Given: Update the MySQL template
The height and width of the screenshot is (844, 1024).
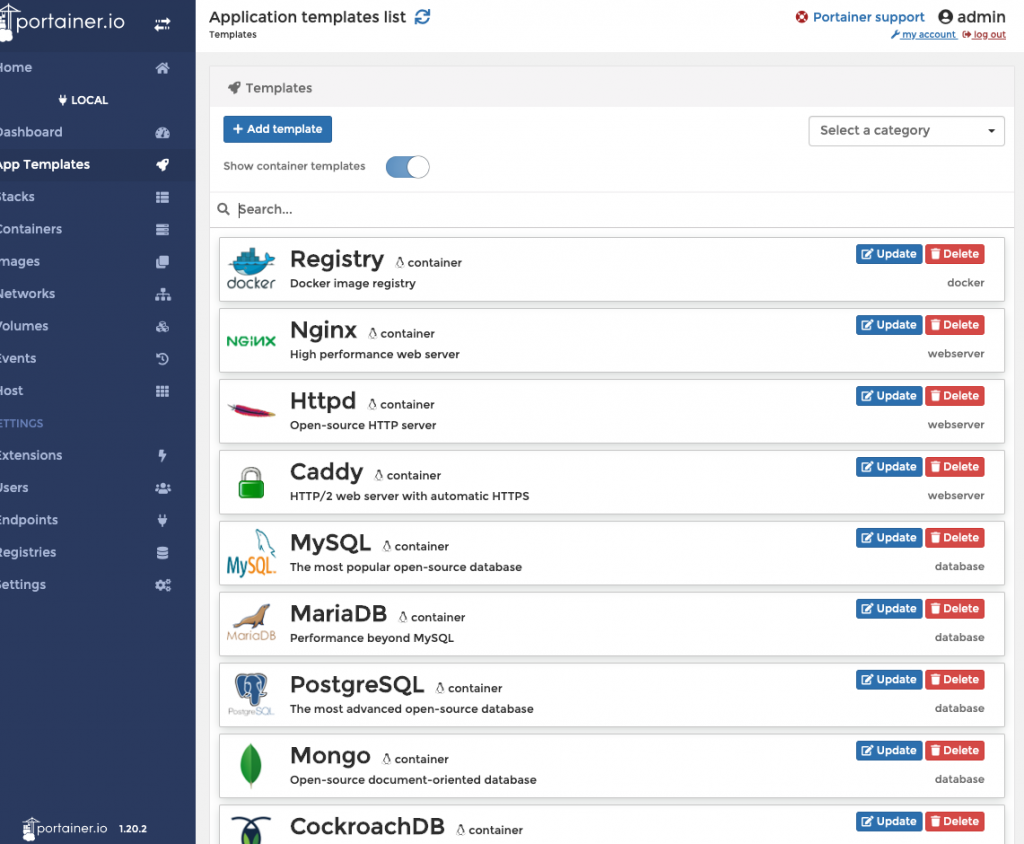Looking at the screenshot, I should click(x=888, y=538).
